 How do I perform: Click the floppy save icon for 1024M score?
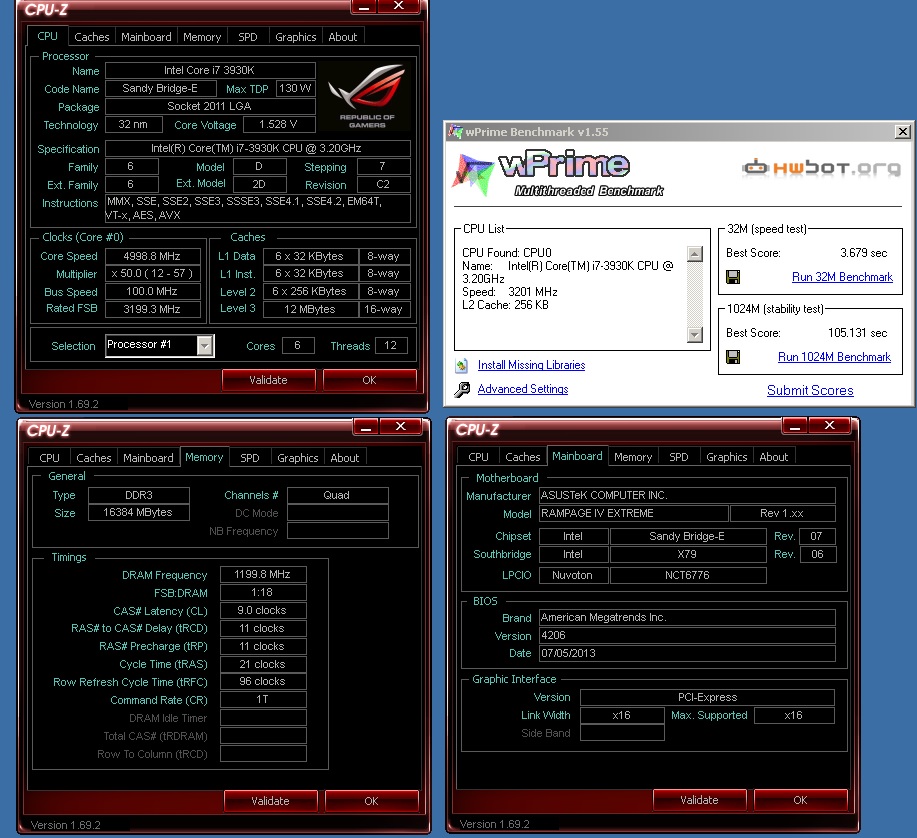pyautogui.click(x=733, y=357)
